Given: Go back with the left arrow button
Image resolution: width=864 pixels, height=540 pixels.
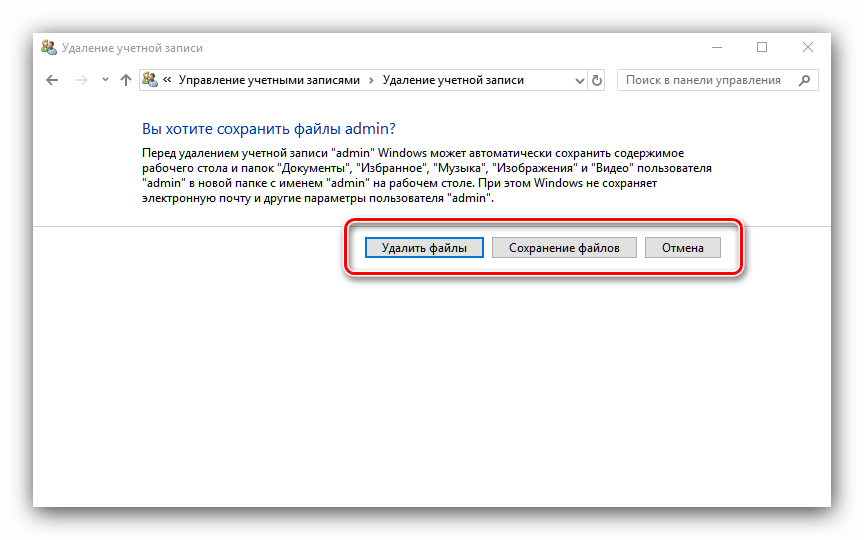Looking at the screenshot, I should pos(52,80).
